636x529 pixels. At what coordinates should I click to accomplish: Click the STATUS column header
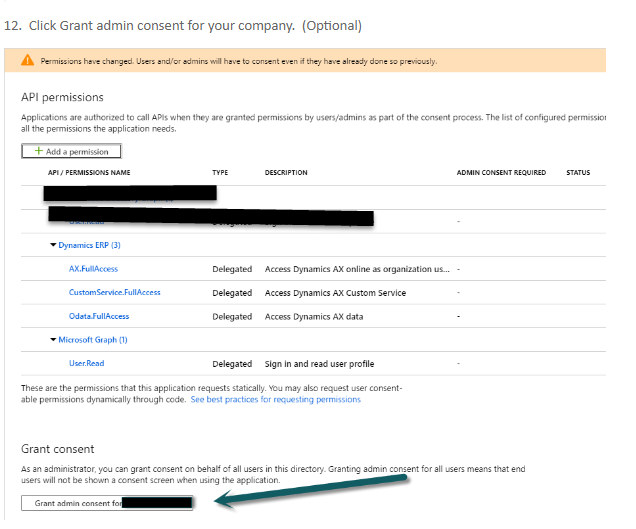click(x=578, y=172)
